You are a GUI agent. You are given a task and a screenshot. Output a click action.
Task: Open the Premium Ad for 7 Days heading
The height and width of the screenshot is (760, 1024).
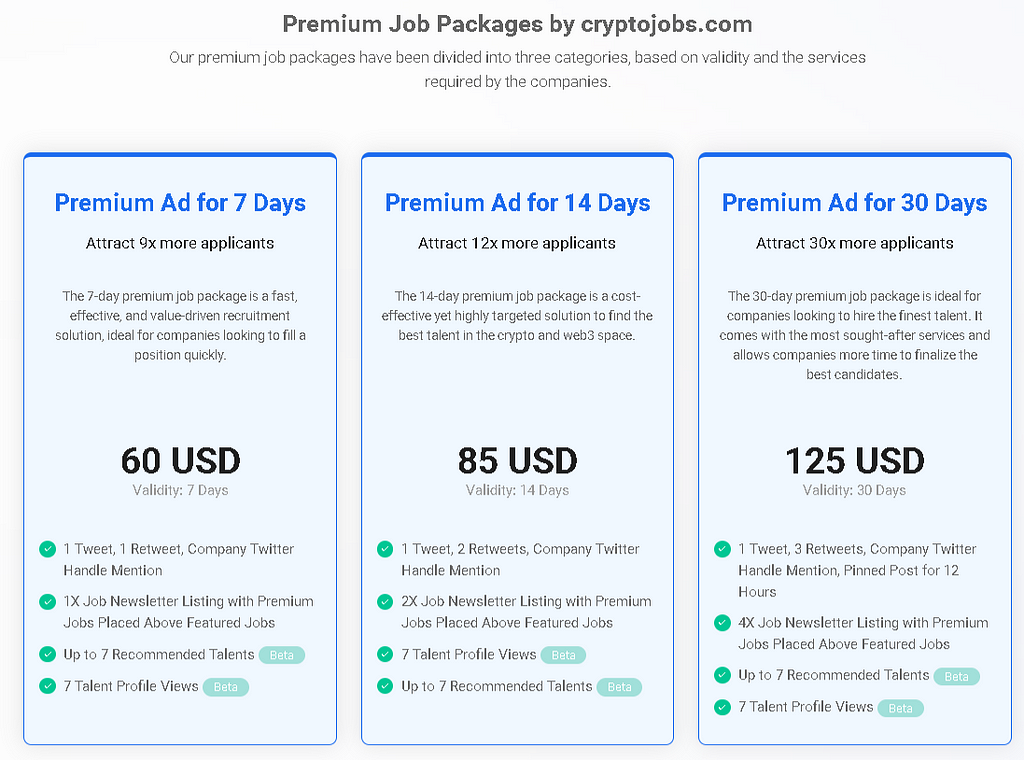click(180, 202)
